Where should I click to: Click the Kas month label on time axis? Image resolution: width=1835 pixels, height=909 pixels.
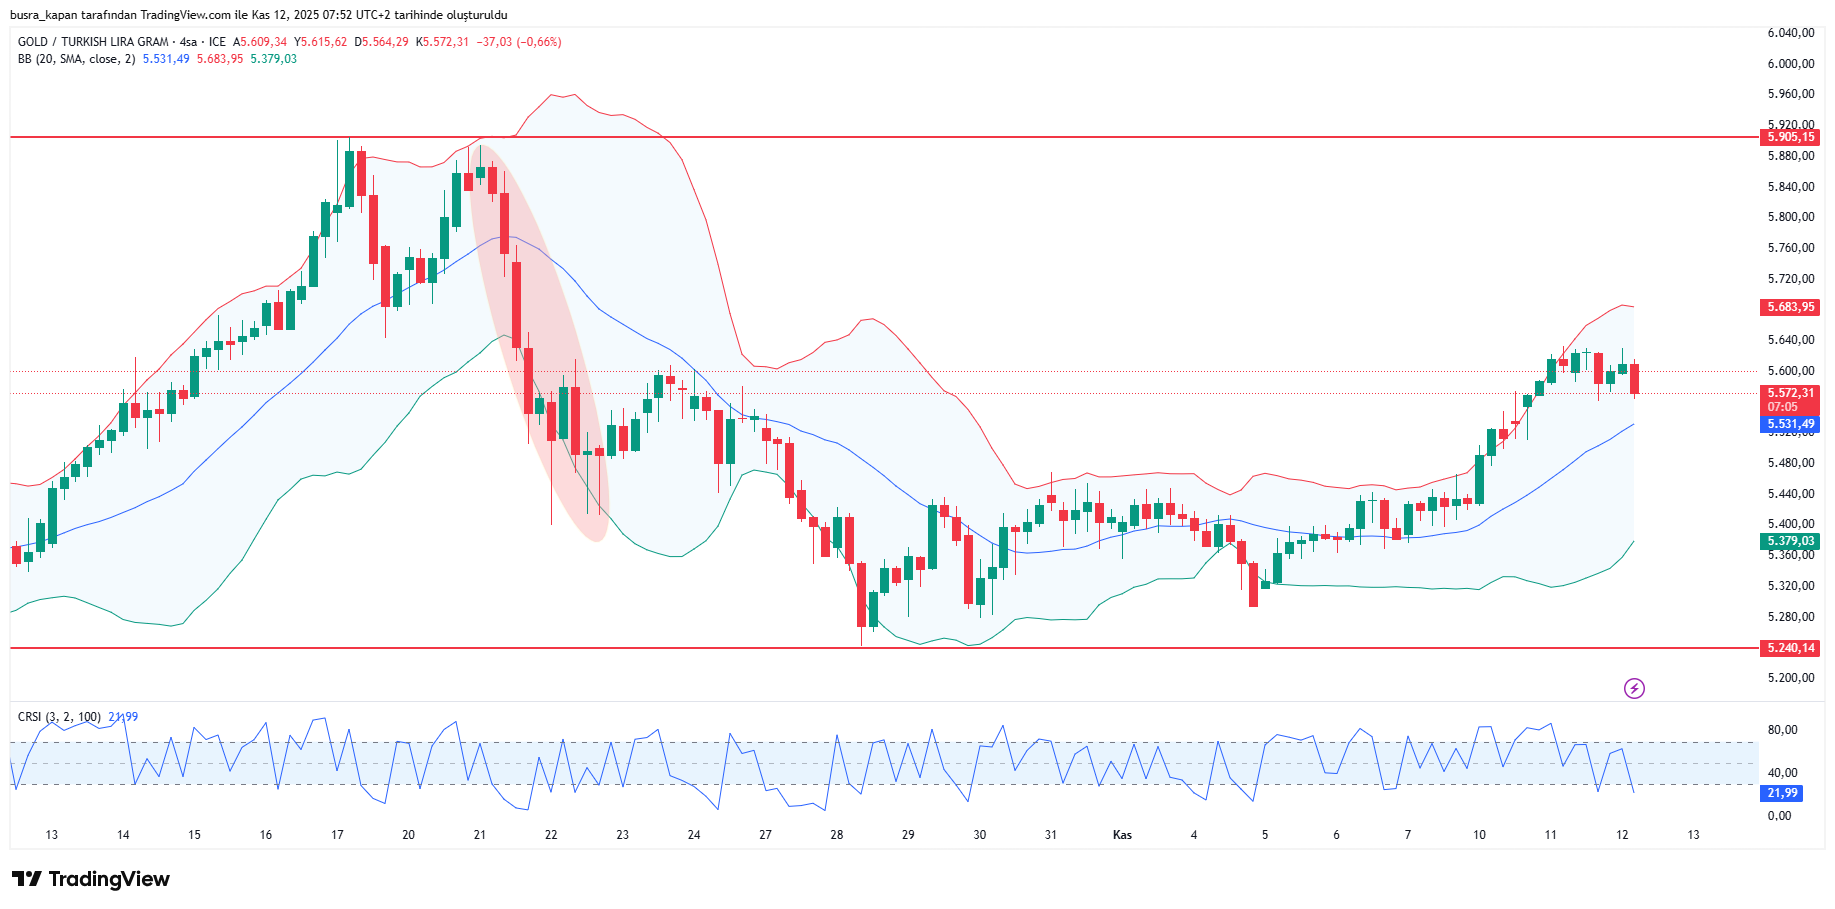coord(1122,835)
